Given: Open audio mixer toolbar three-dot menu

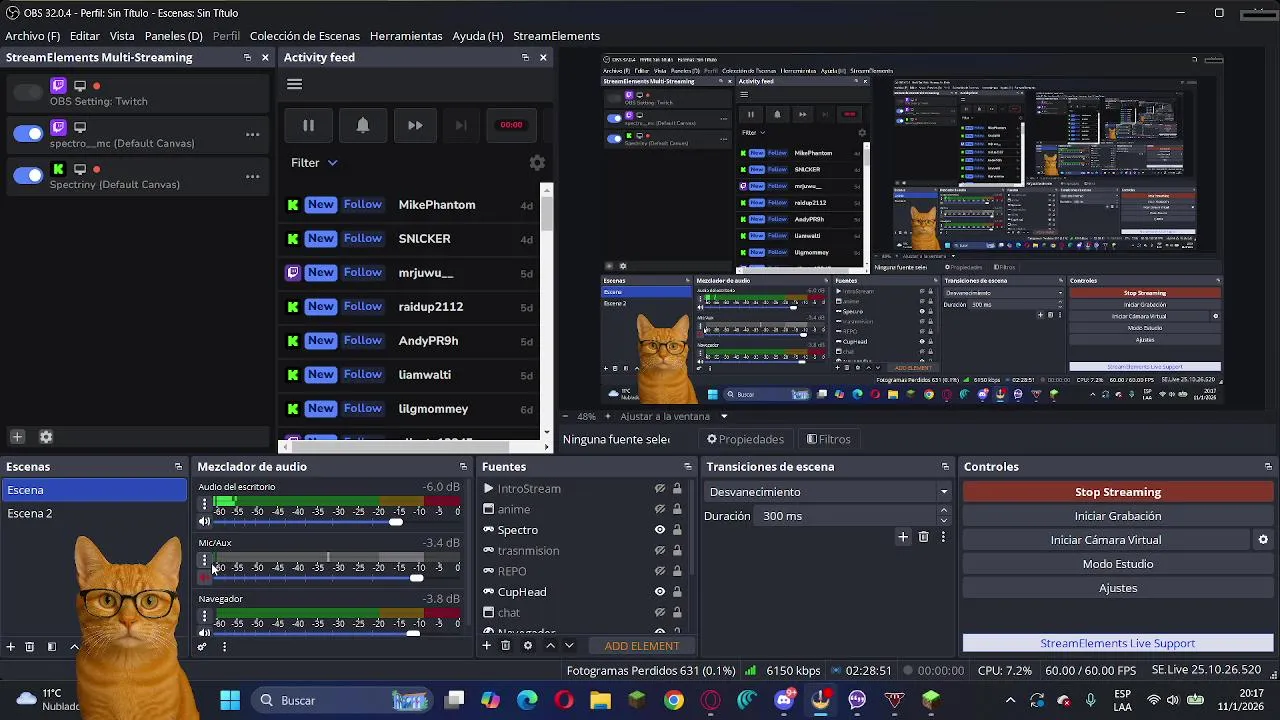Looking at the screenshot, I should (x=224, y=647).
